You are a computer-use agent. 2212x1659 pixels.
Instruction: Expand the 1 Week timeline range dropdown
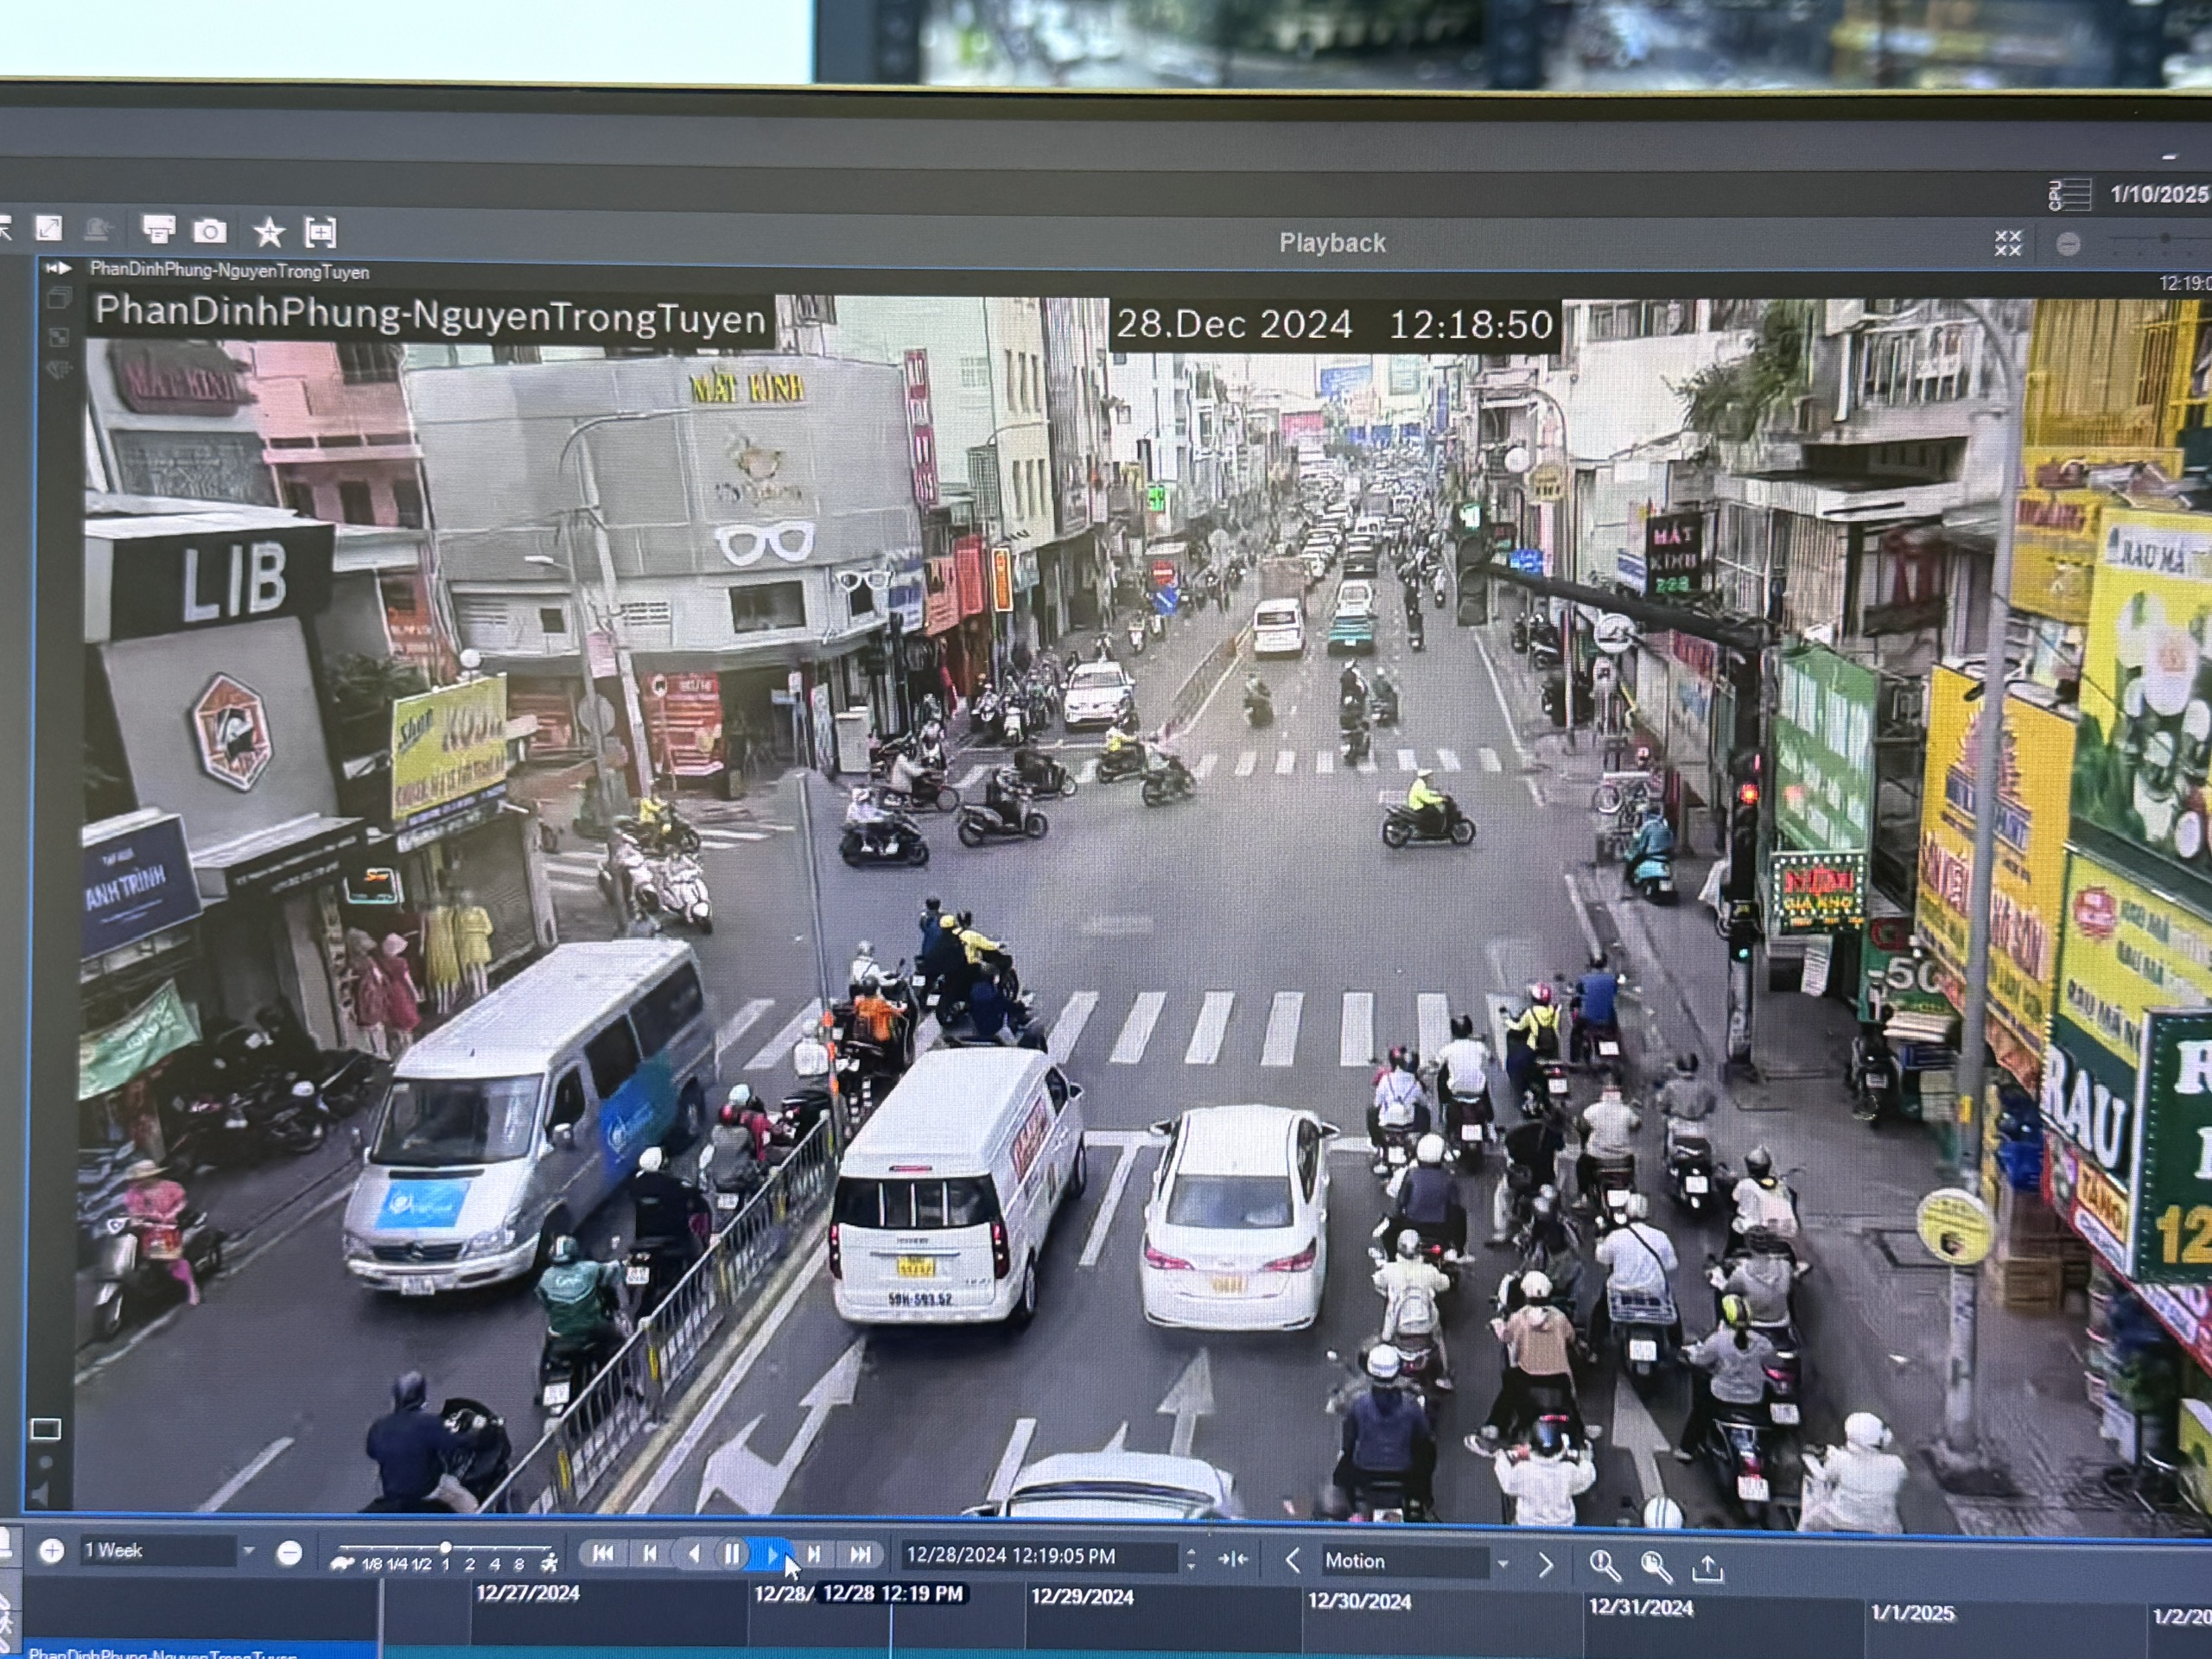pos(248,1551)
